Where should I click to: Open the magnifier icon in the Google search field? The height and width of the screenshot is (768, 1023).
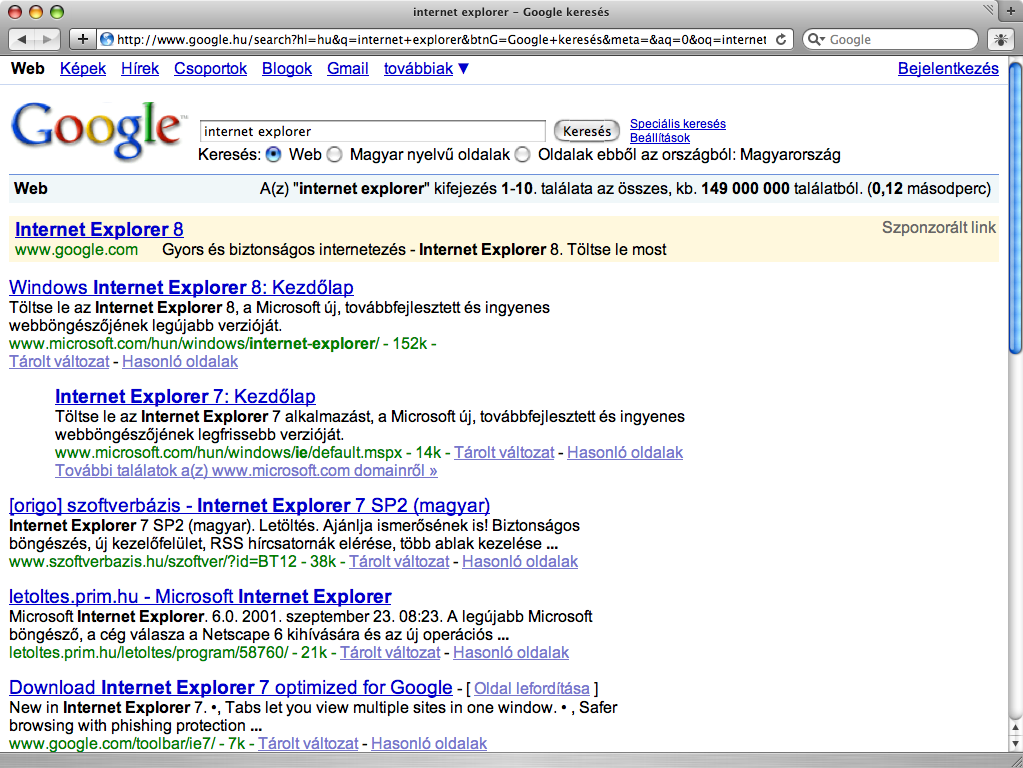[x=817, y=40]
